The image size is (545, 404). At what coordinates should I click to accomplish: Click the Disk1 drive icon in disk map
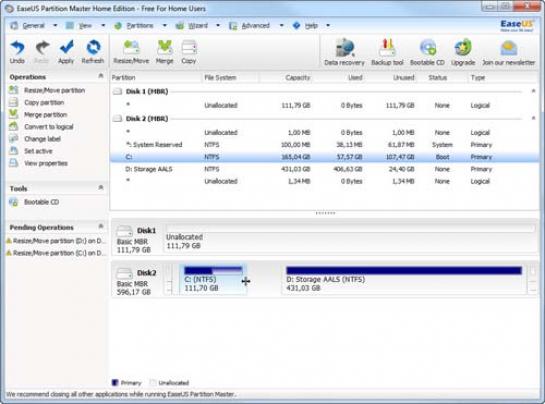[124, 231]
